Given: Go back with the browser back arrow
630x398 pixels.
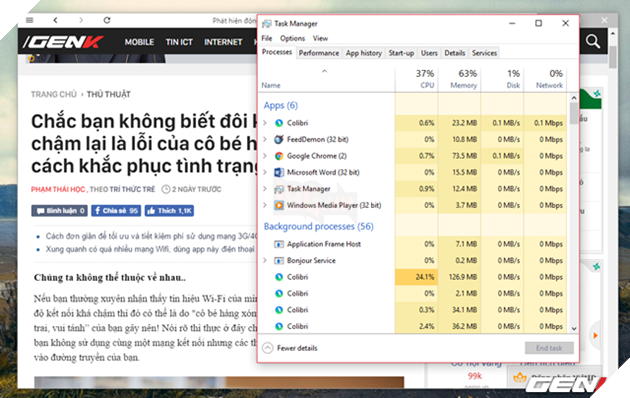Looking at the screenshot, I should pos(55,20).
